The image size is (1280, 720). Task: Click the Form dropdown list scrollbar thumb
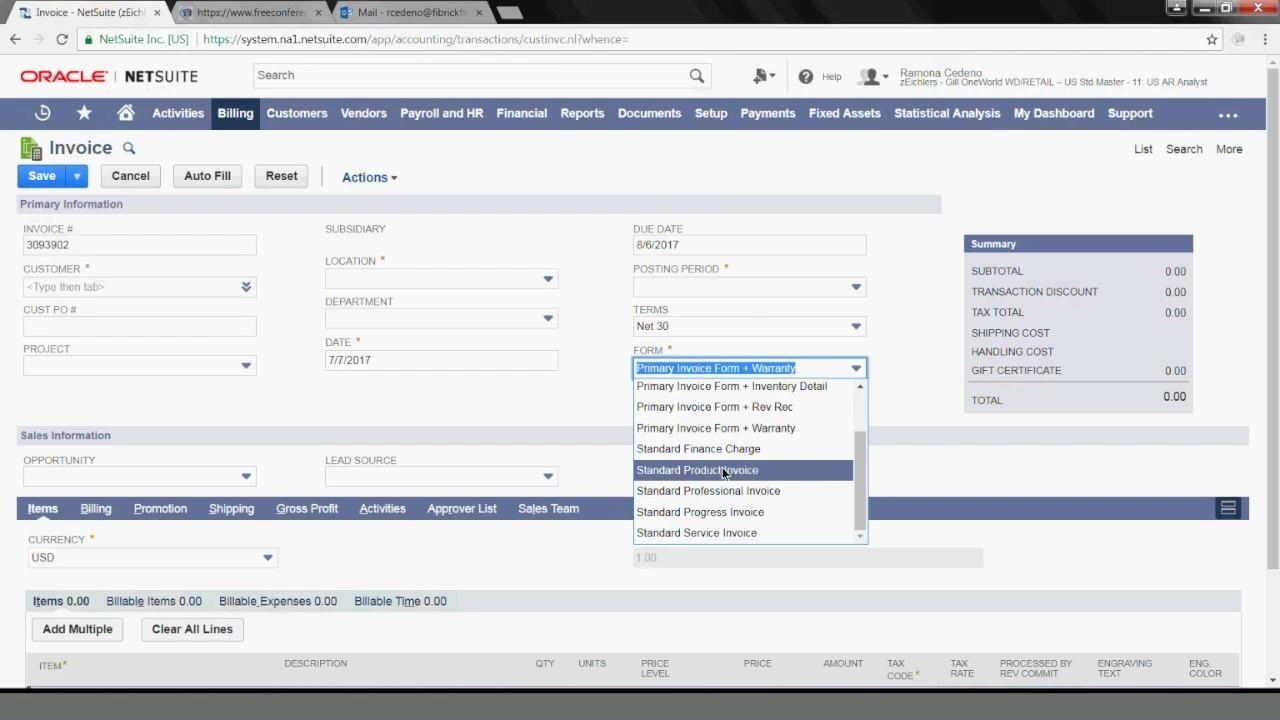[860, 481]
